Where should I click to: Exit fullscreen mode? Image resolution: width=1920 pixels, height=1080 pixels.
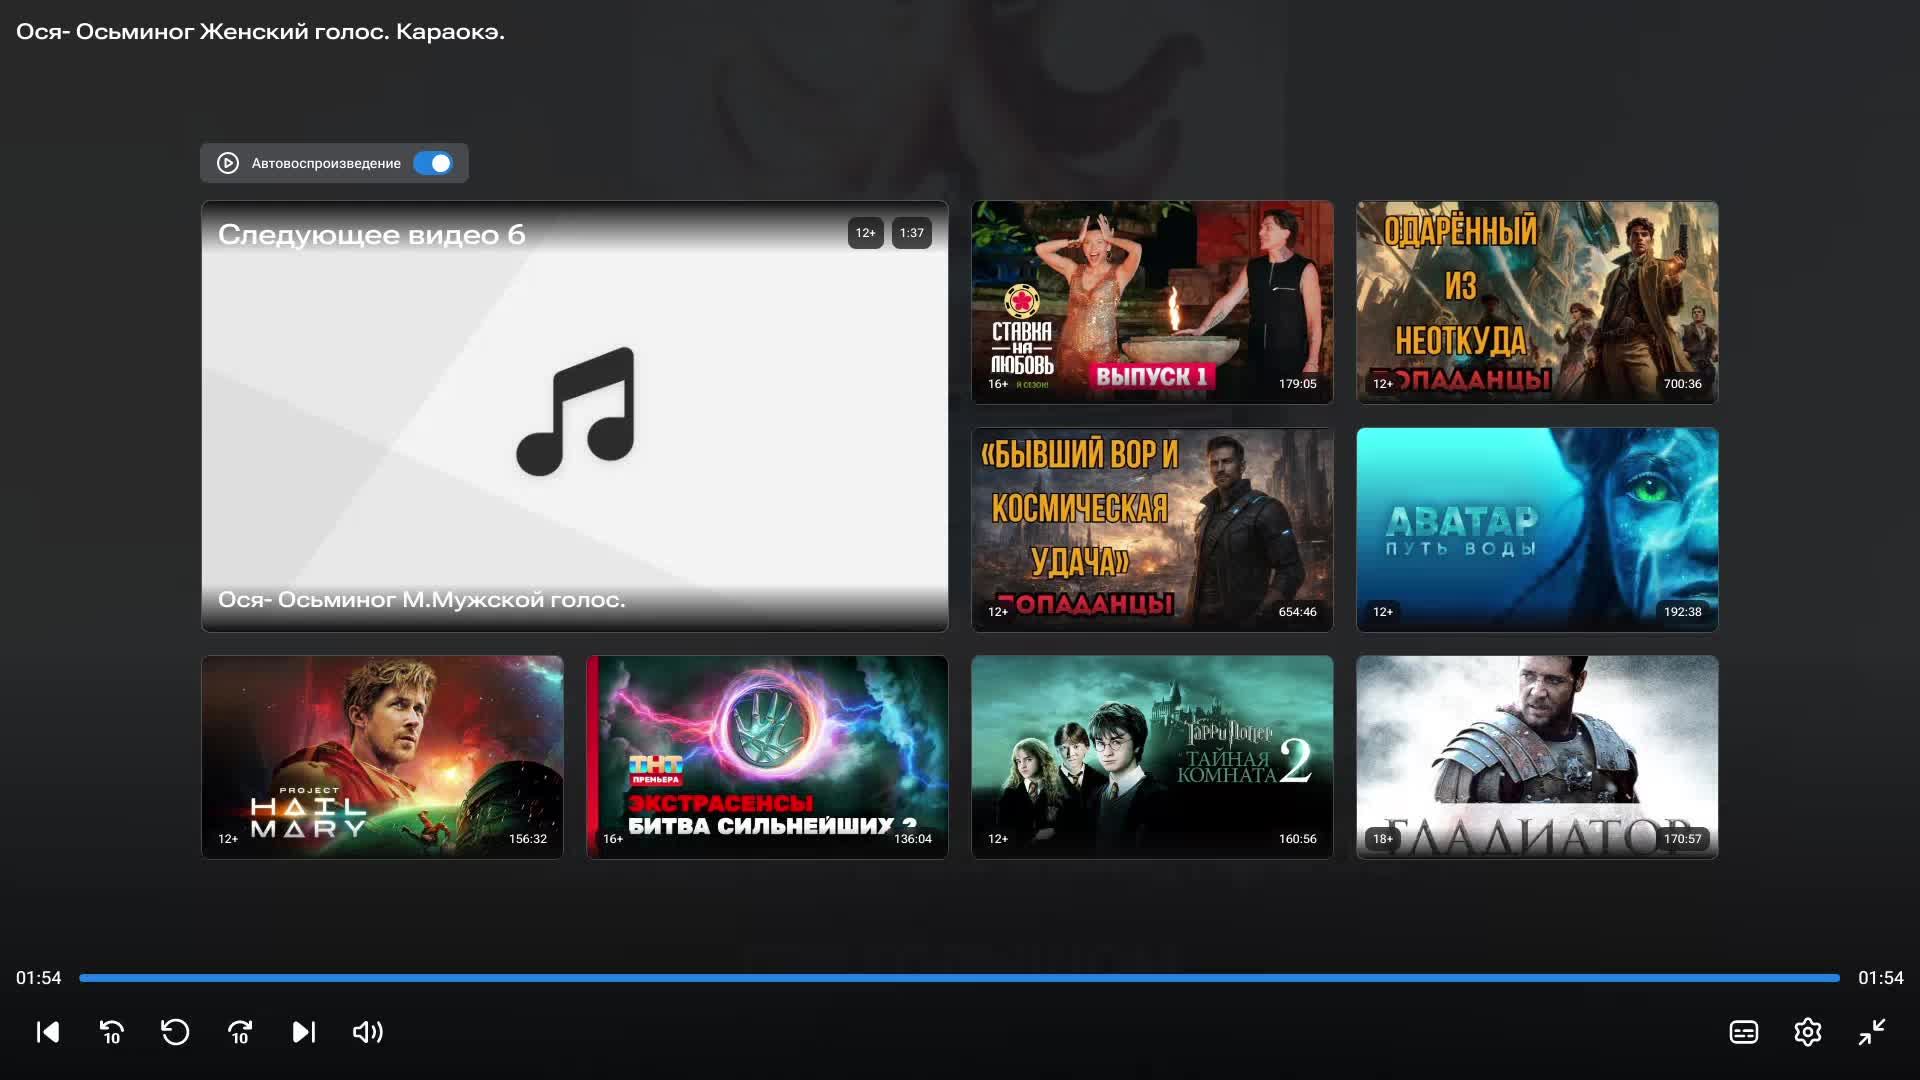click(x=1872, y=1032)
